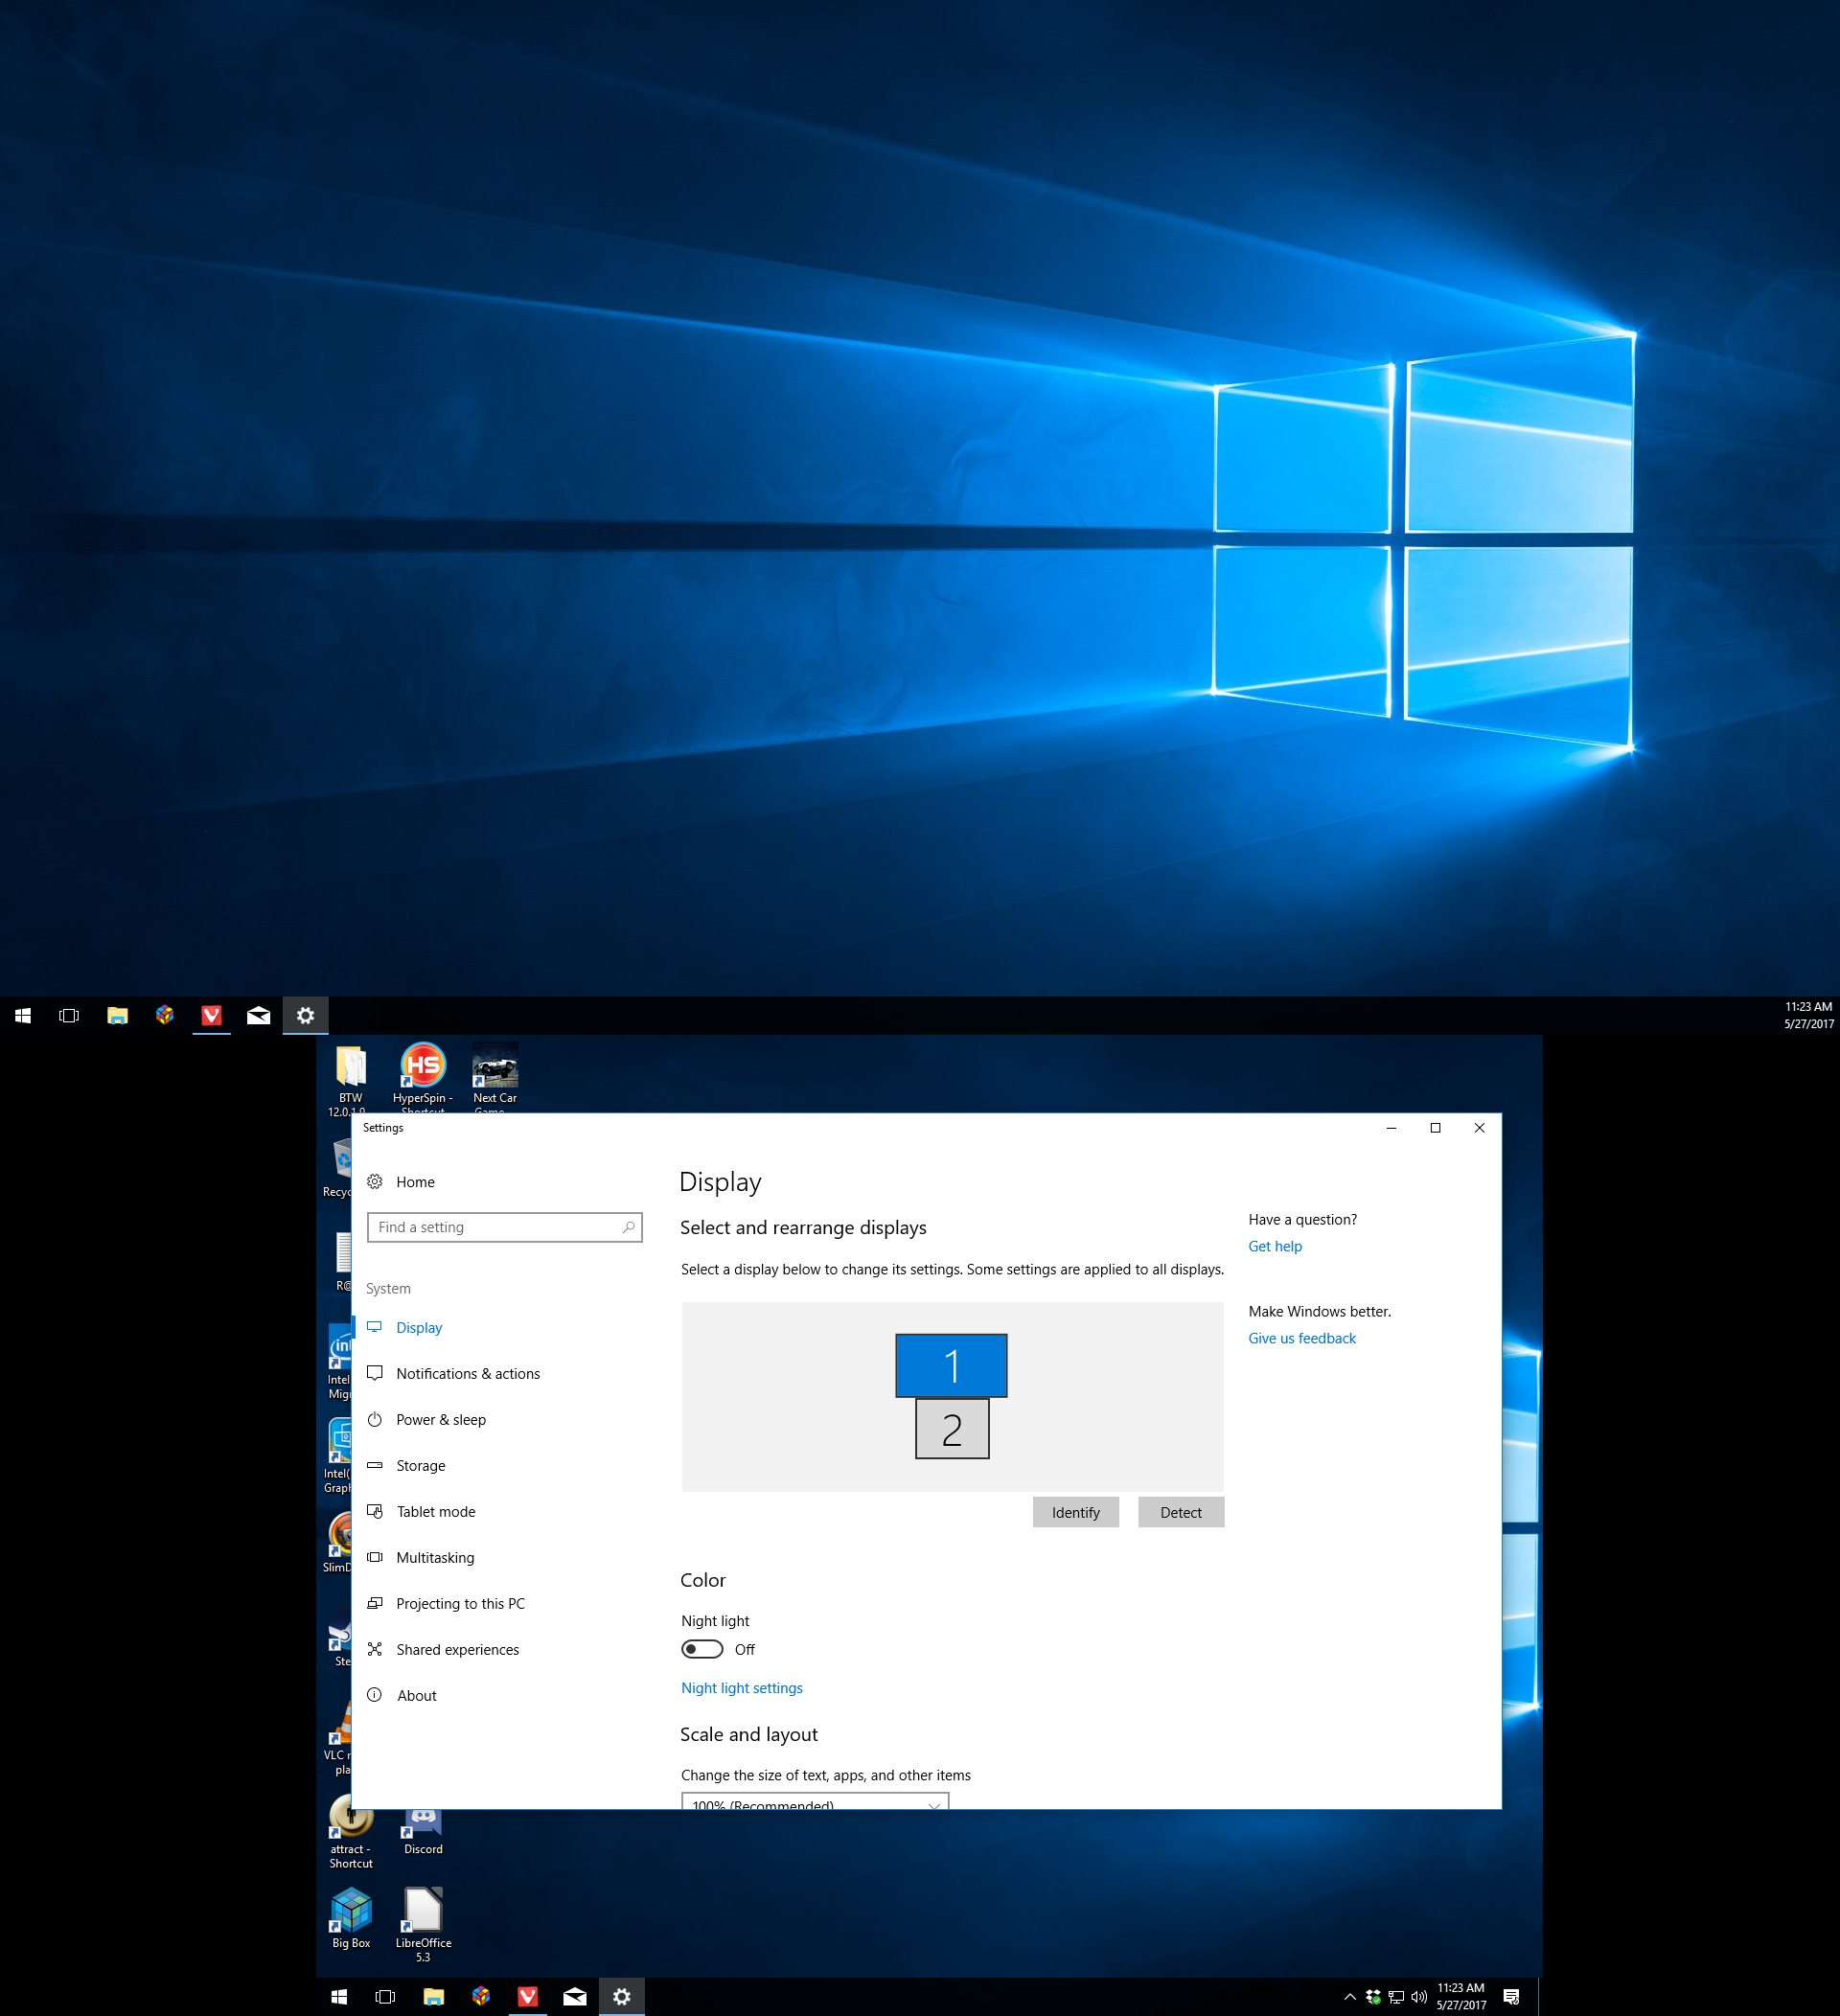
Task: Select Display in the System list
Action: (x=418, y=1328)
